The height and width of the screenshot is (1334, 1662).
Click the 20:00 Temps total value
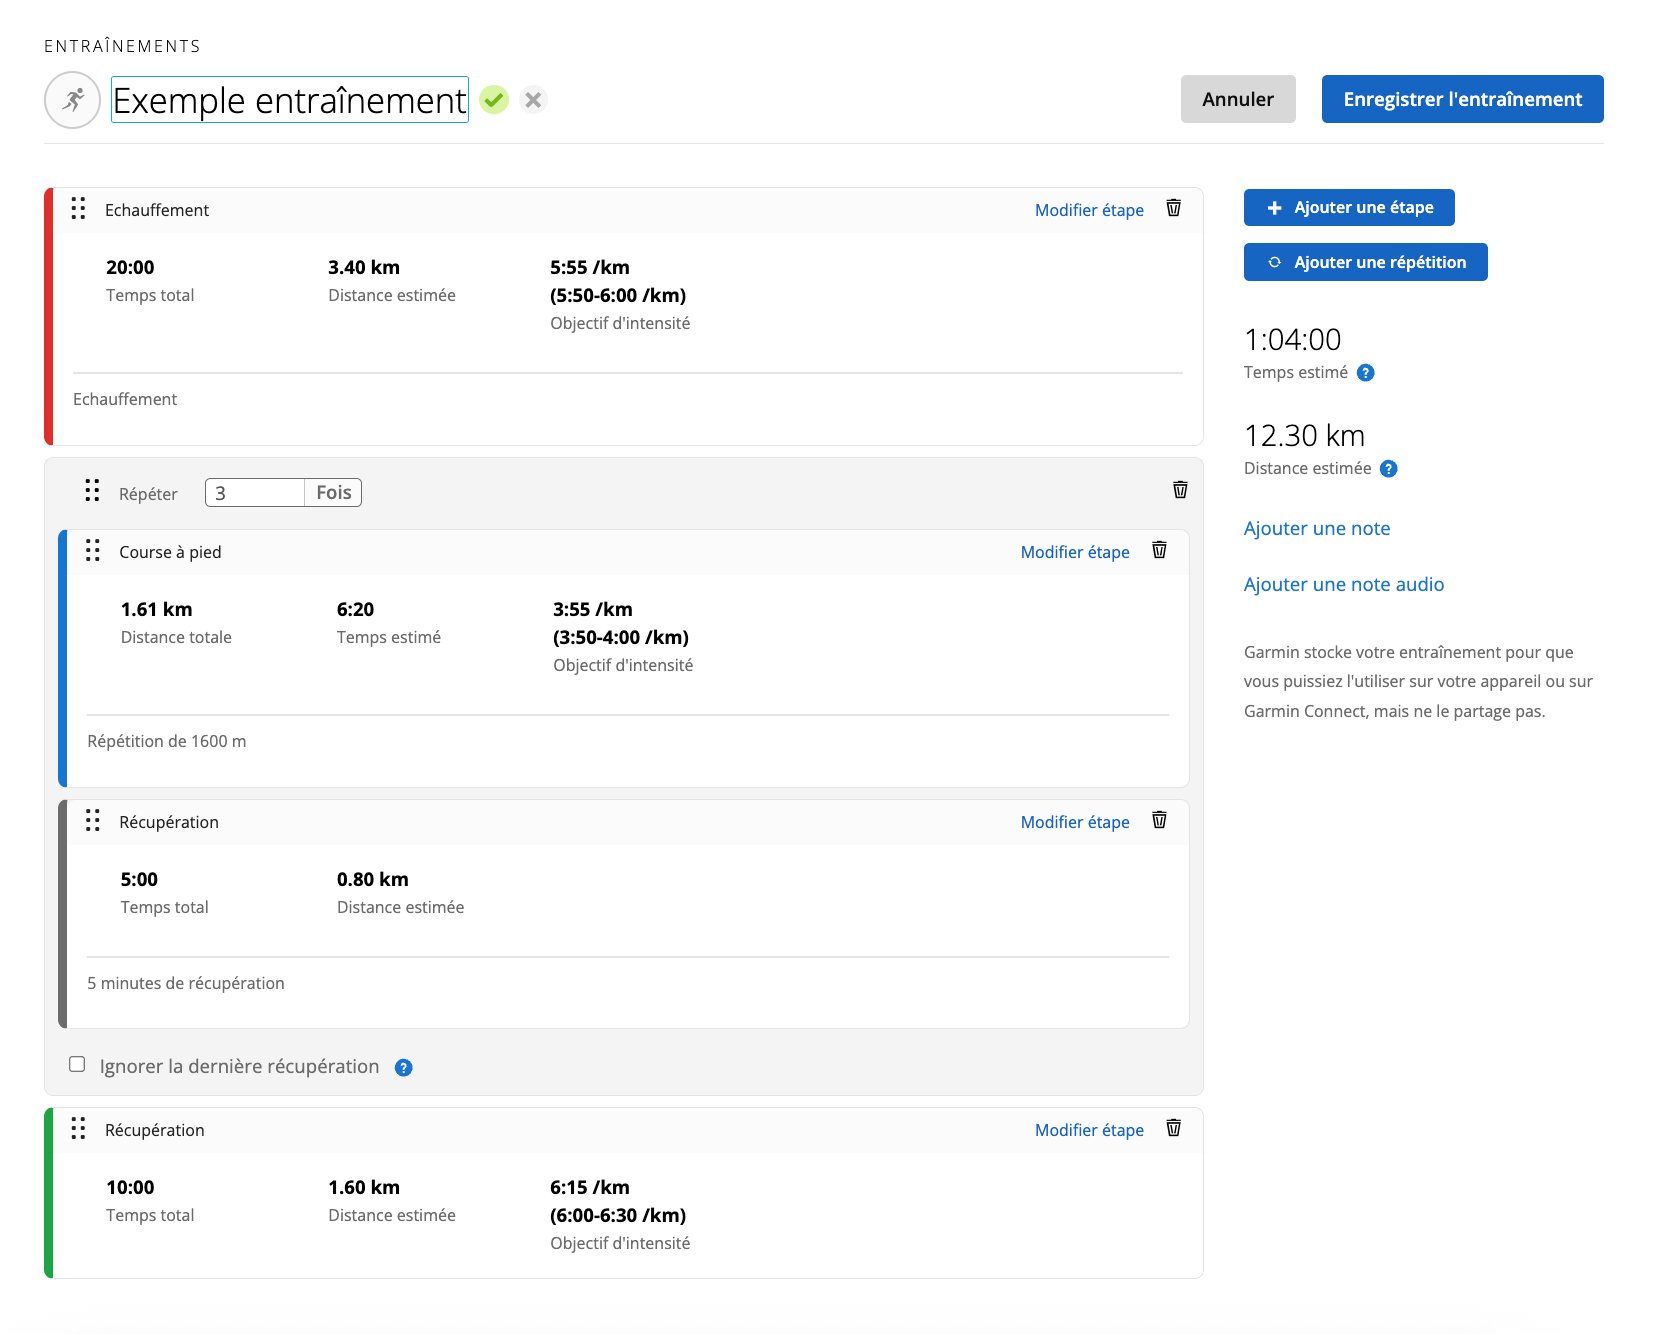click(x=130, y=267)
